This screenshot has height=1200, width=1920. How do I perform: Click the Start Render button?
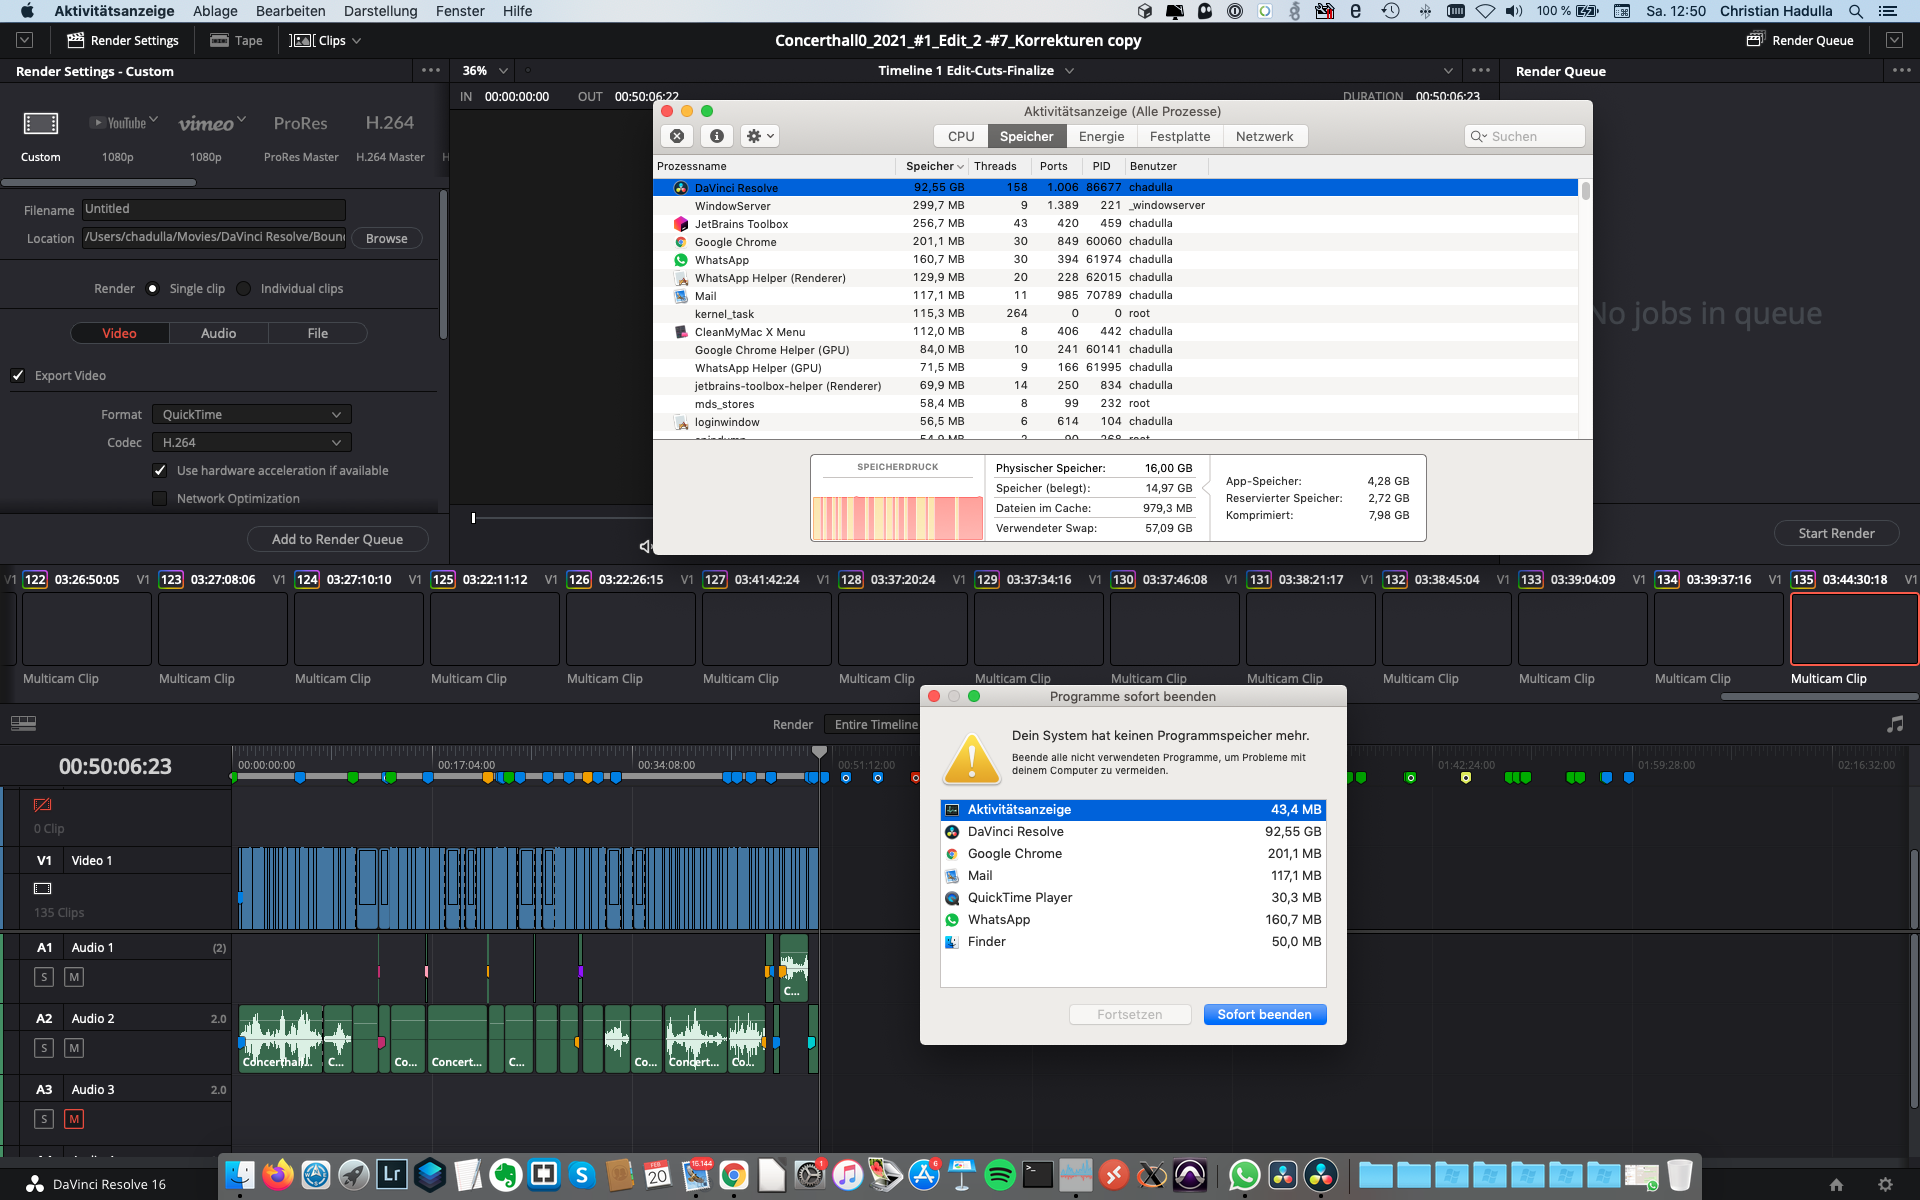click(x=1836, y=533)
